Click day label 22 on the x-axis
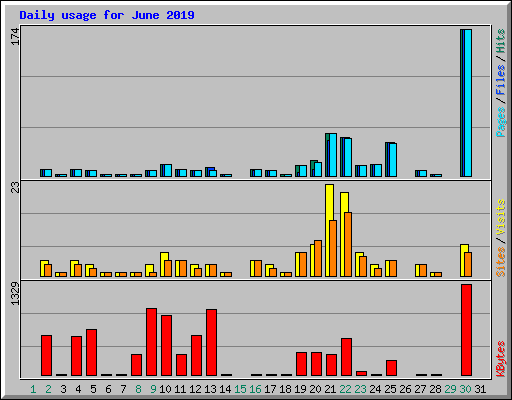Screen dimensions: 512x400 pos(345,389)
